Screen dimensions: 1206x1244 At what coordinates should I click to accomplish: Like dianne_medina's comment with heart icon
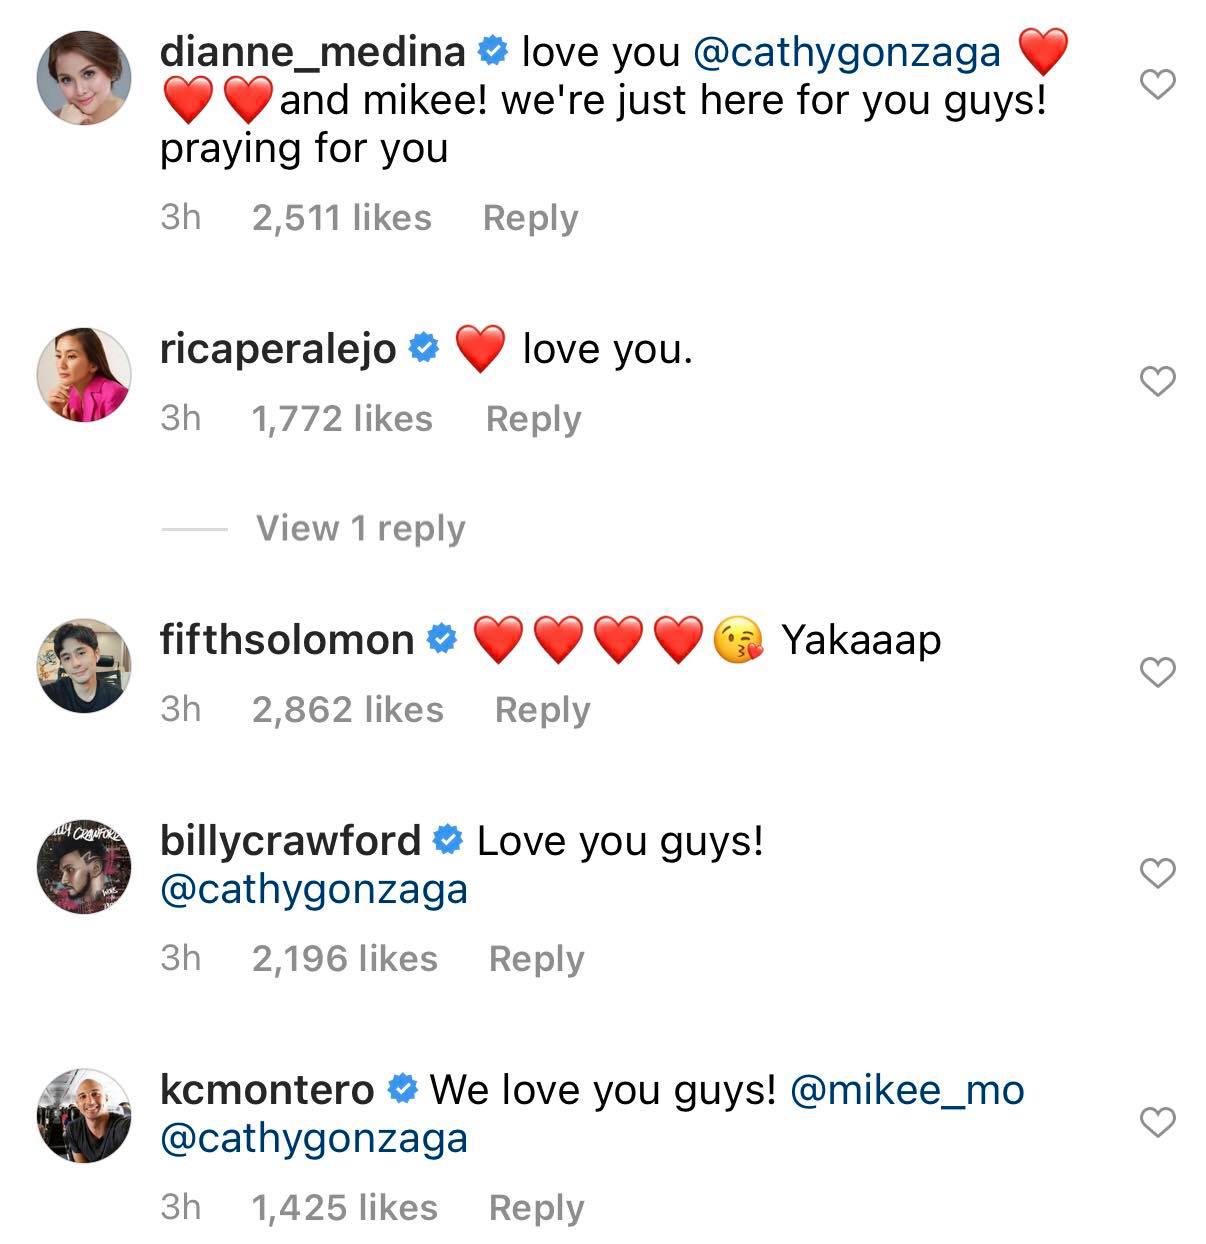pos(1157,85)
